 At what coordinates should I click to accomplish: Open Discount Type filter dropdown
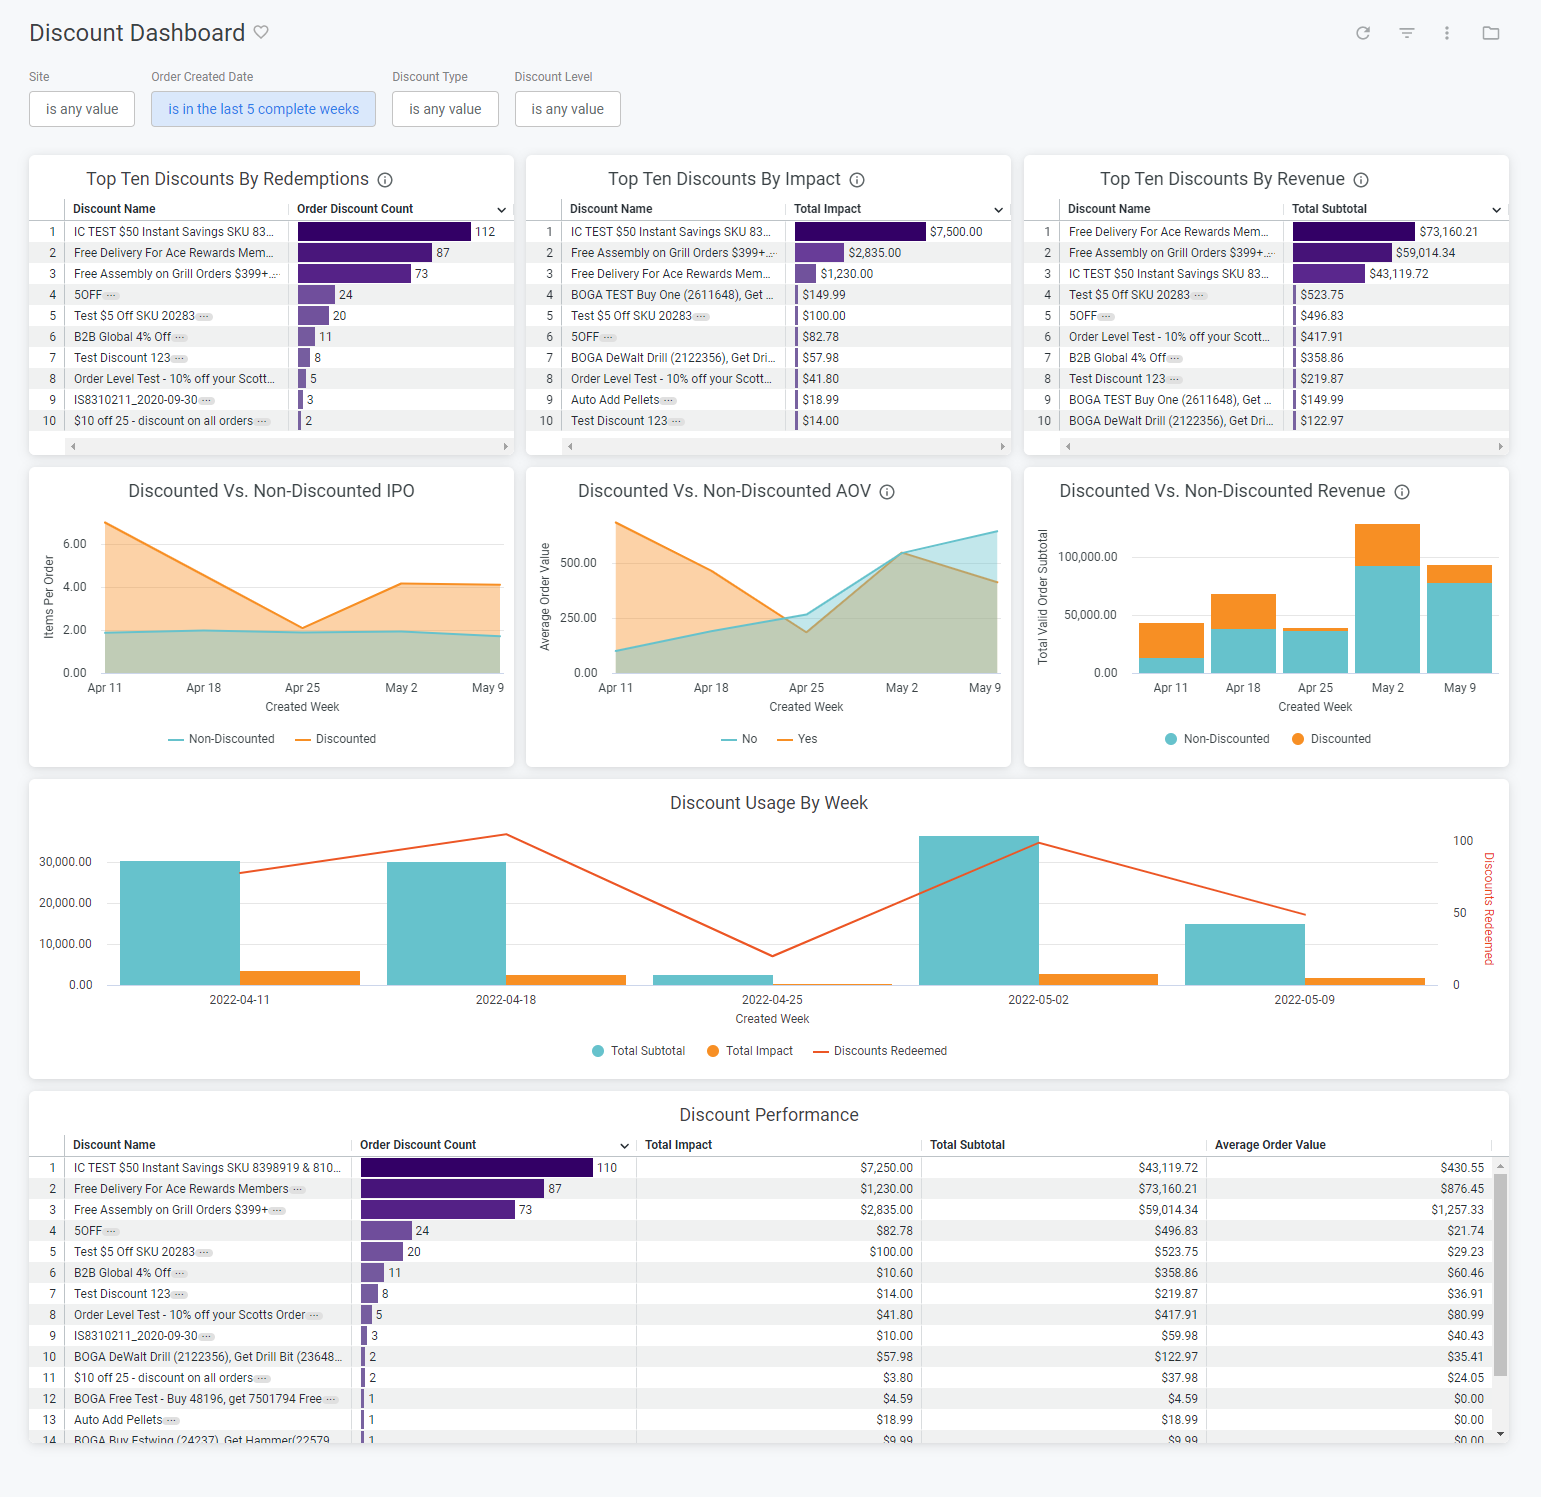(x=445, y=109)
